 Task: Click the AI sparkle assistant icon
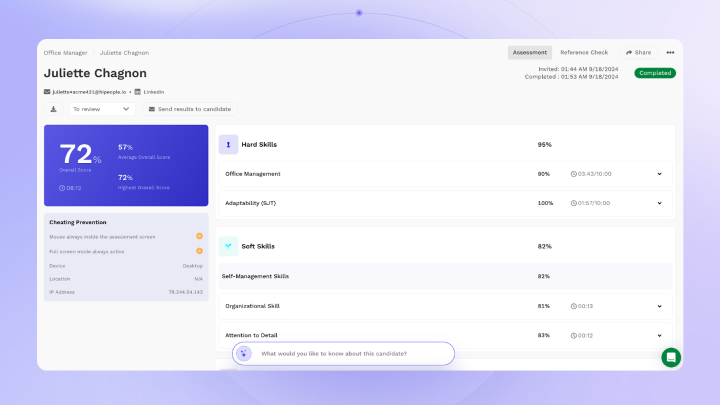(x=245, y=354)
